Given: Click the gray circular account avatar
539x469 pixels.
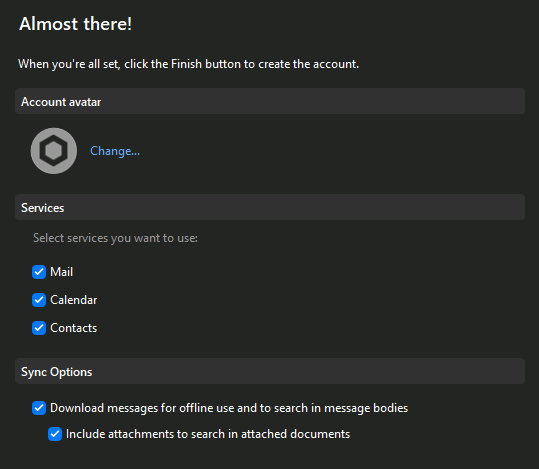Looking at the screenshot, I should point(54,151).
